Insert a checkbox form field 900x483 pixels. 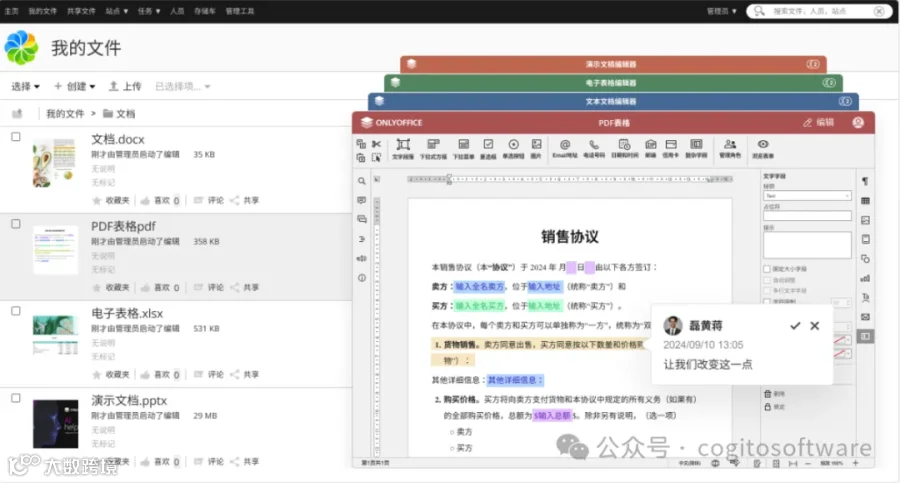coord(488,149)
